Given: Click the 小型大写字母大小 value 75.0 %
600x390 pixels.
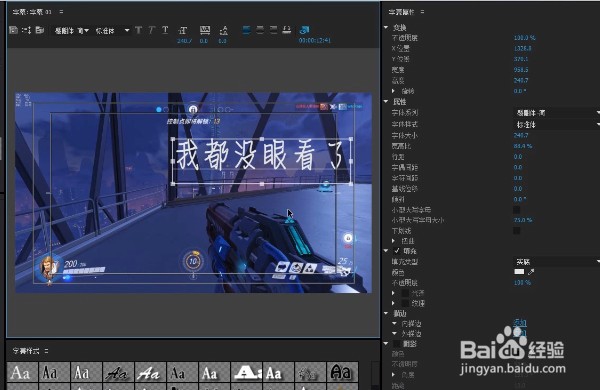Looking at the screenshot, I should pos(523,220).
